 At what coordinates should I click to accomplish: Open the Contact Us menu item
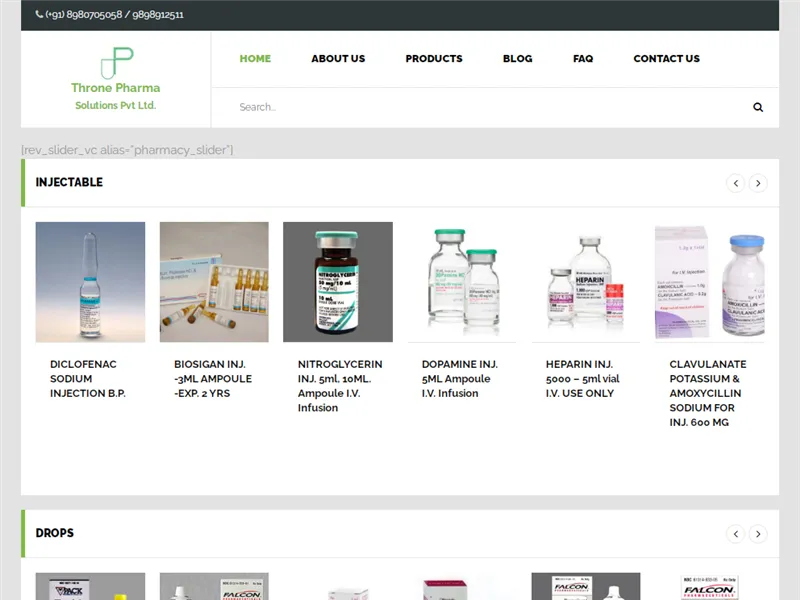point(666,59)
